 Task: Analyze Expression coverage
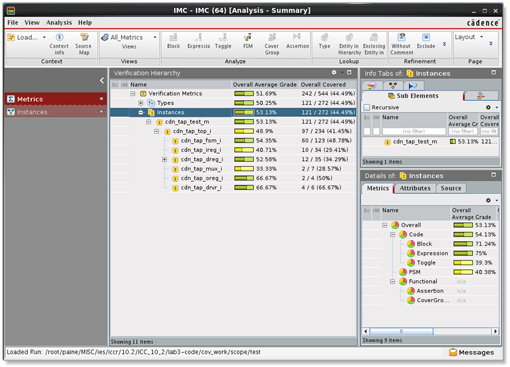click(x=199, y=41)
